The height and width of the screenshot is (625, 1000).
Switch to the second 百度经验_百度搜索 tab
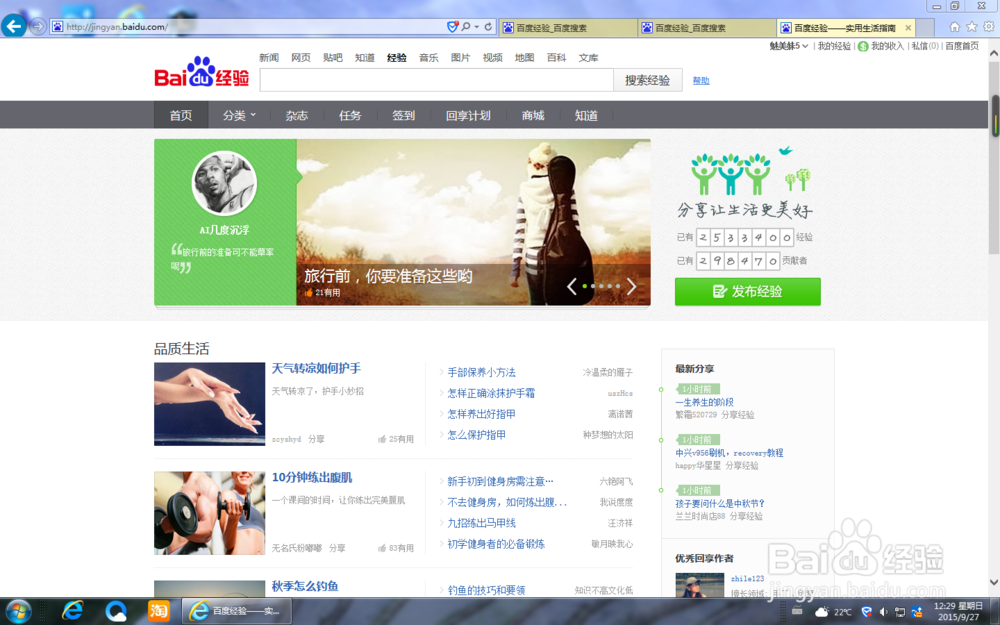coord(707,28)
